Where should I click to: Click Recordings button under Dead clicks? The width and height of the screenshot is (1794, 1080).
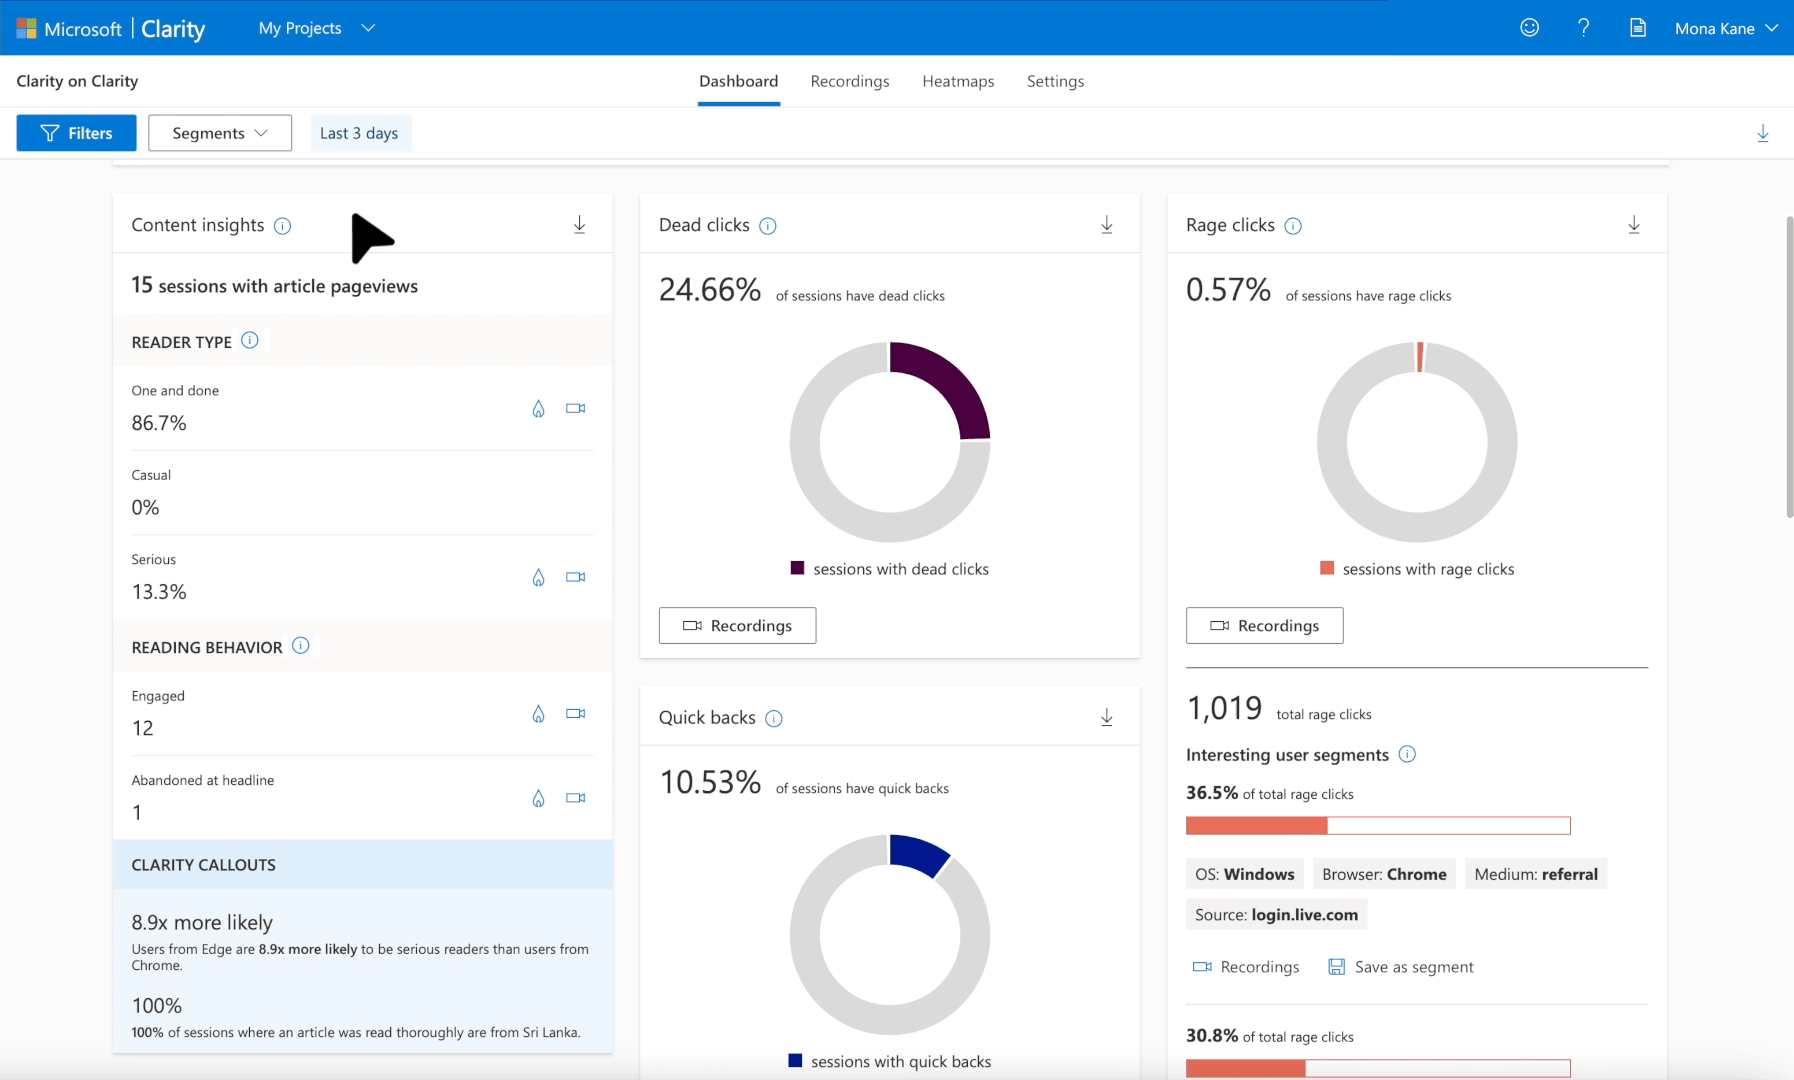click(x=737, y=626)
